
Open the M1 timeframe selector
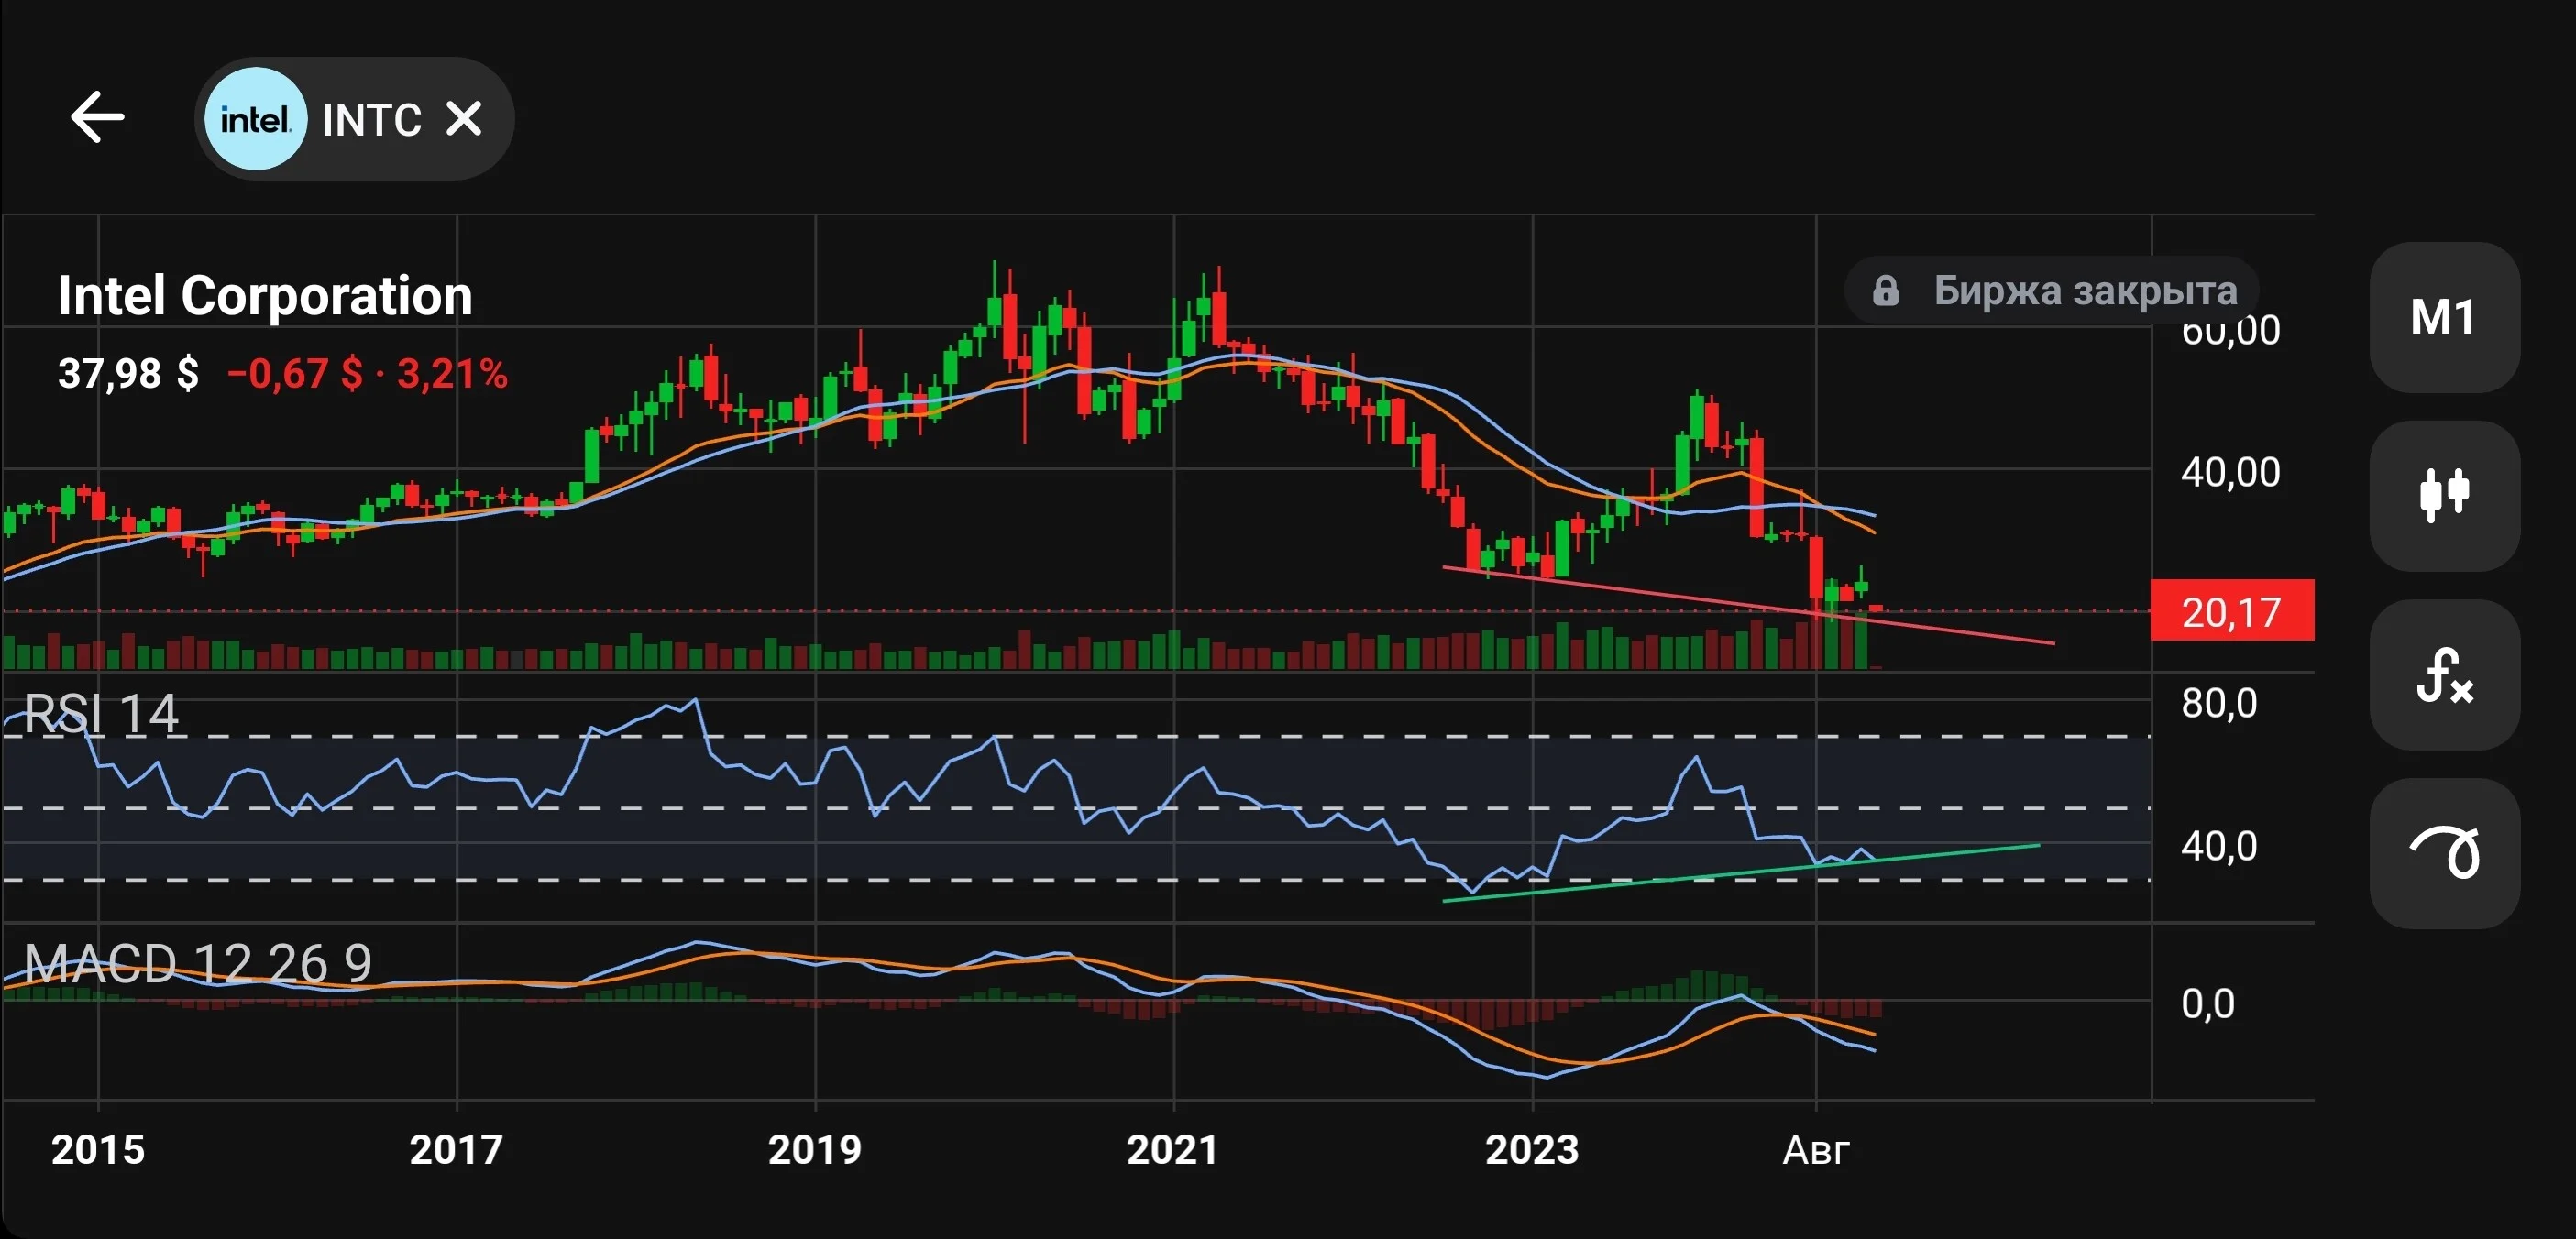pos(2444,317)
